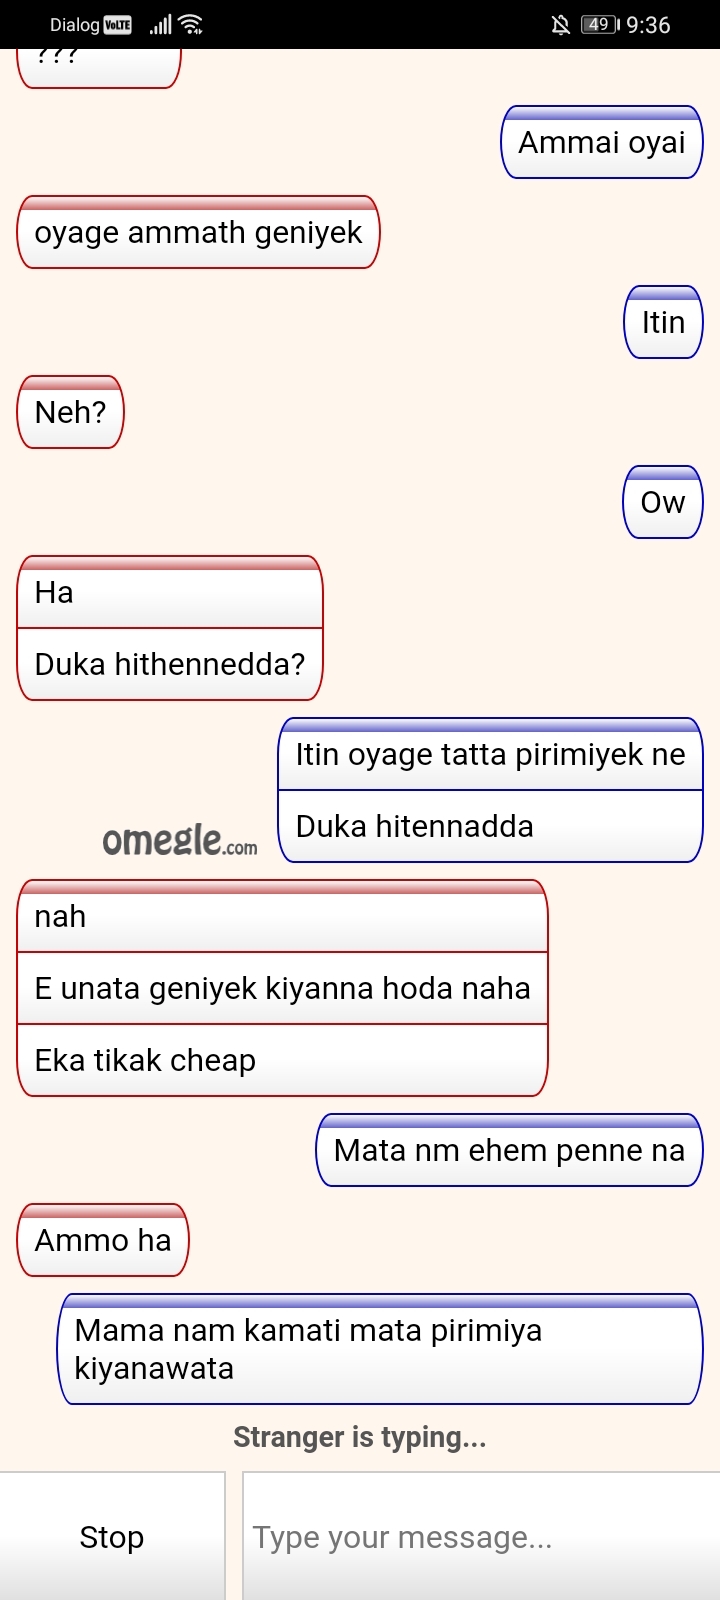Select "Itin oyage tatta pirimiyek ne" message

point(490,754)
